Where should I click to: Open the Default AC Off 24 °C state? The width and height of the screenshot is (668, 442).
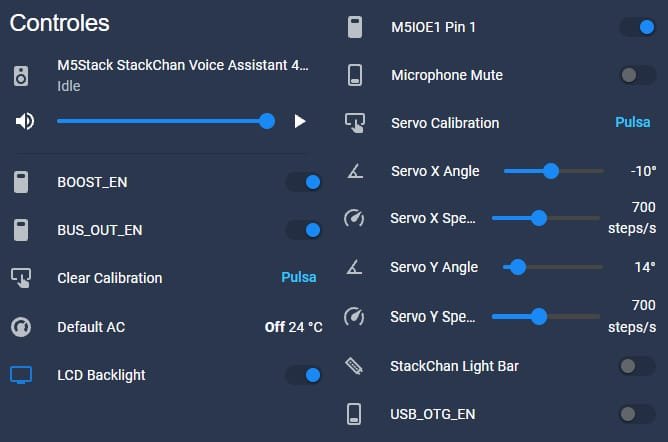click(x=294, y=327)
